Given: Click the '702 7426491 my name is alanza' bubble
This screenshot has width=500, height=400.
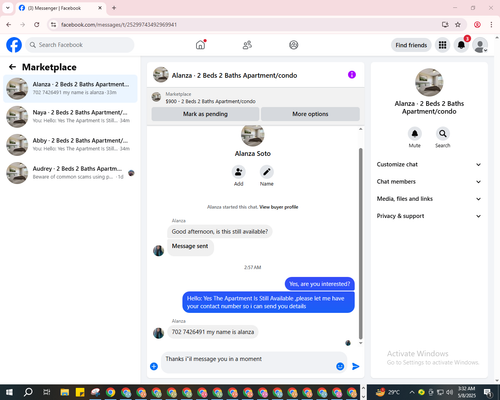Looking at the screenshot, I should tap(213, 332).
